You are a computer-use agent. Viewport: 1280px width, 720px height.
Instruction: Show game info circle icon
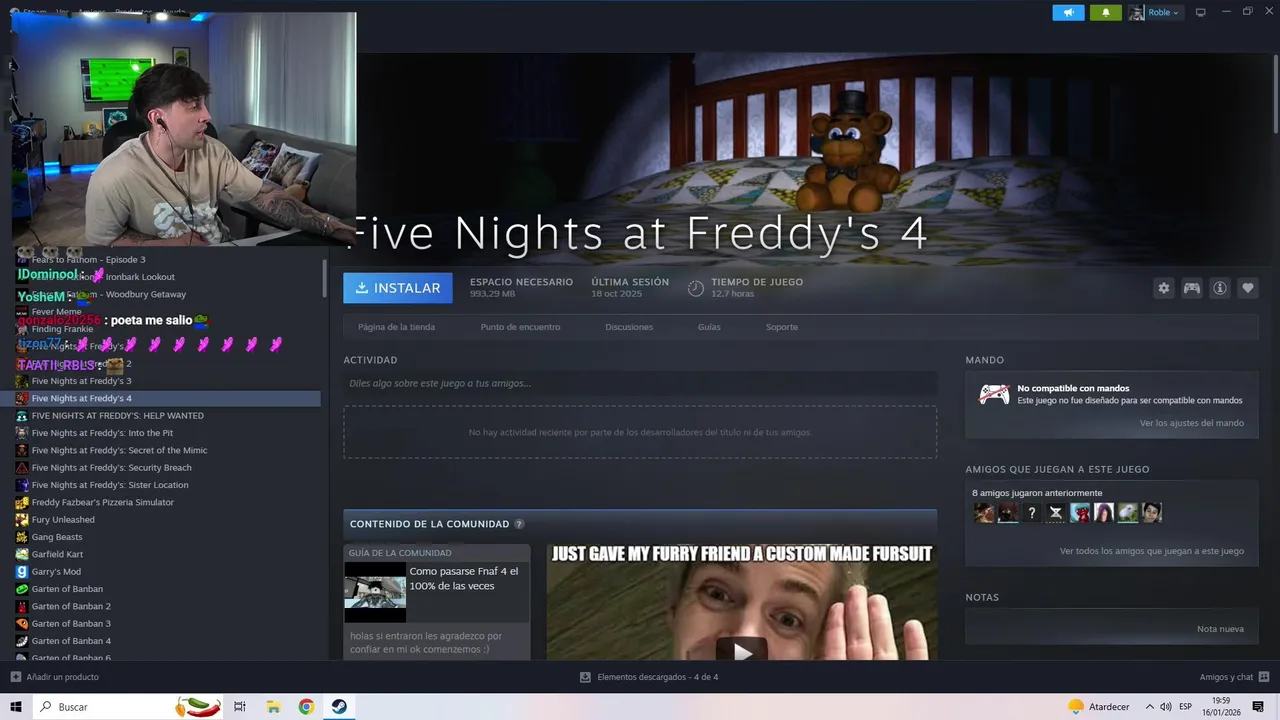pos(1220,288)
